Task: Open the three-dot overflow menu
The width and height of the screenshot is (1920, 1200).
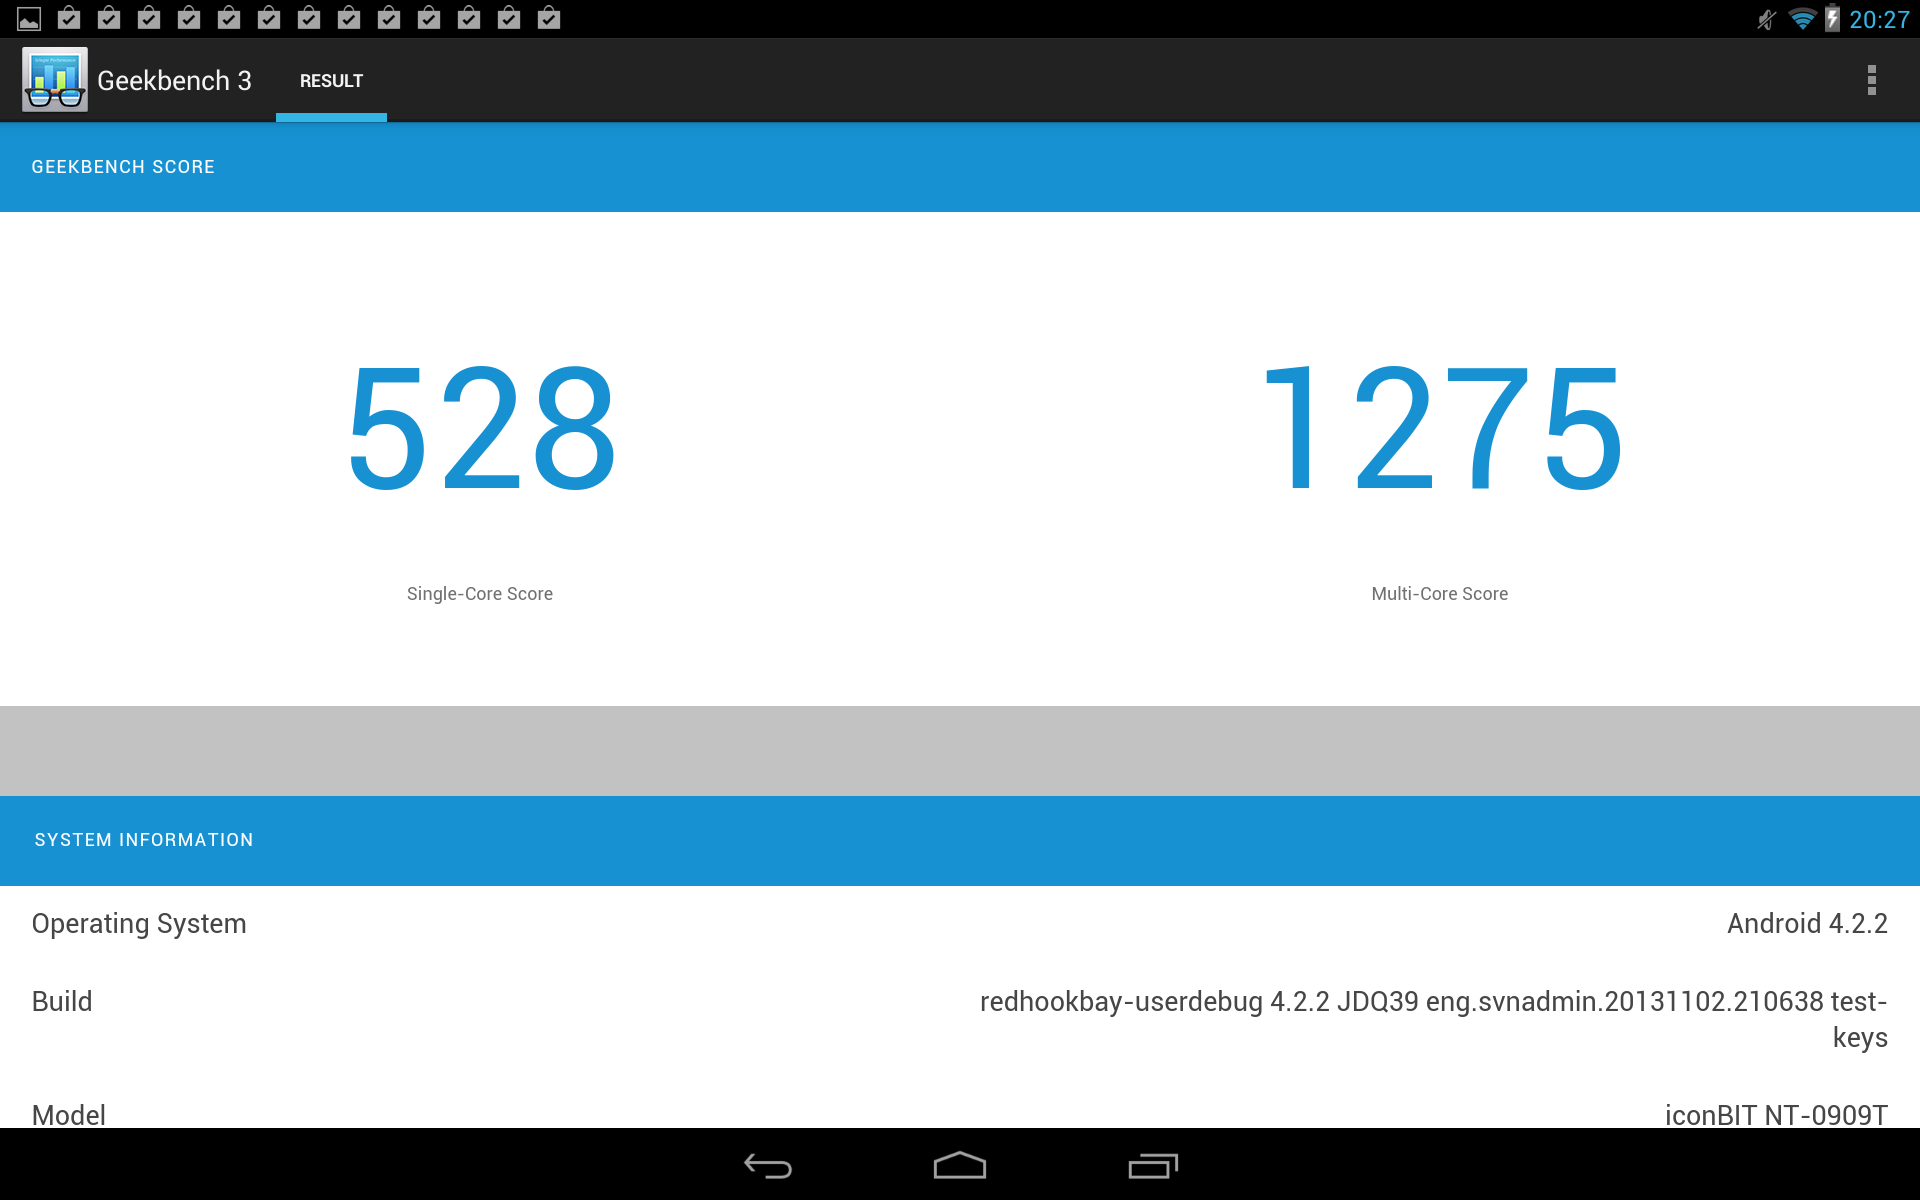Action: 1871,80
